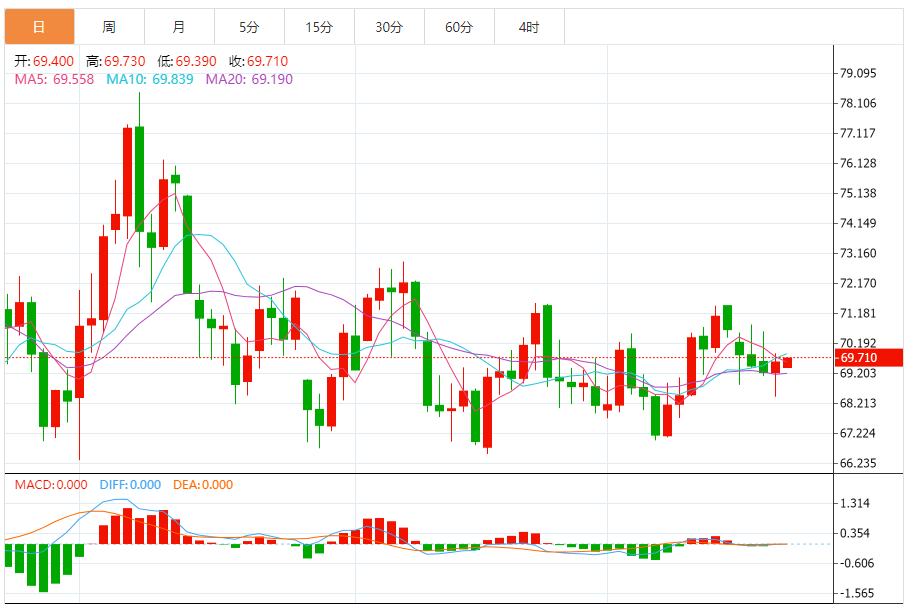Viewport: 910px width, 604px height.
Task: Click the high price readout 高:69.730
Action: click(115, 61)
